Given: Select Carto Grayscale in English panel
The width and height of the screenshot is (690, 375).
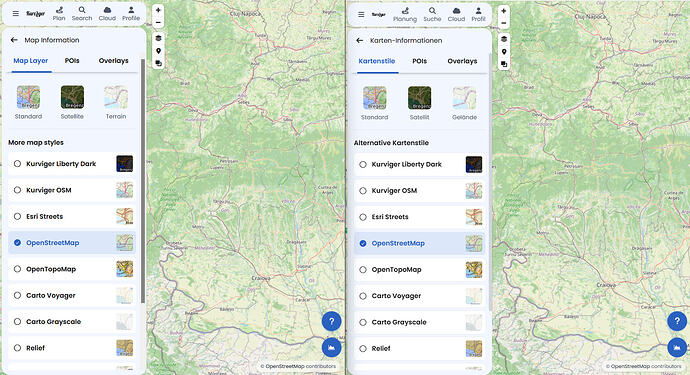Looking at the screenshot, I should (72, 322).
